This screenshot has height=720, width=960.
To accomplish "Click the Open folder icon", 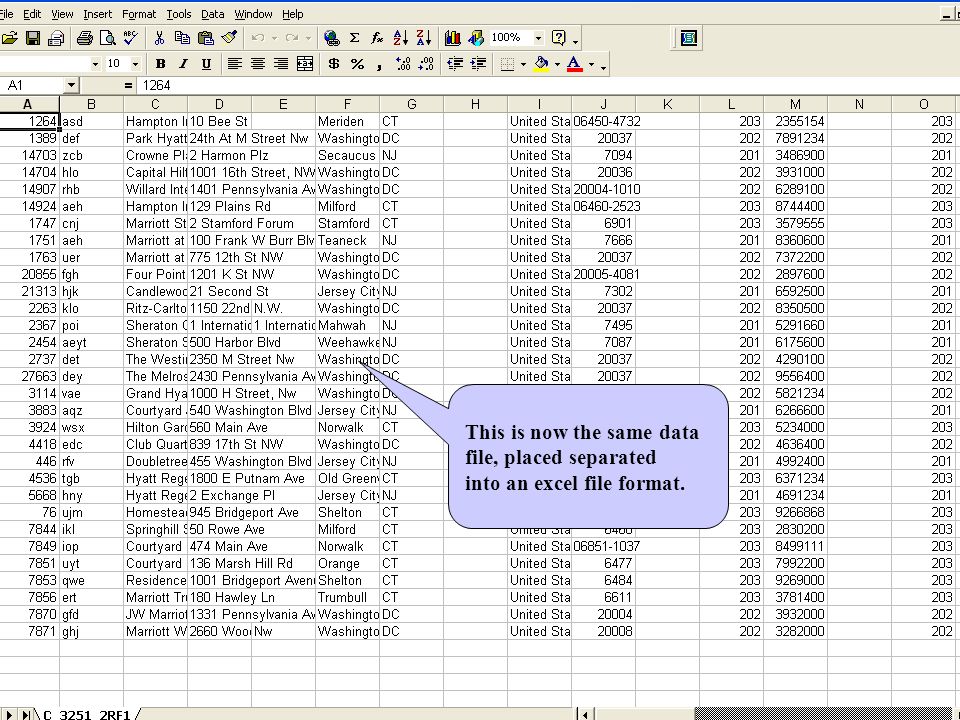I will coord(9,38).
